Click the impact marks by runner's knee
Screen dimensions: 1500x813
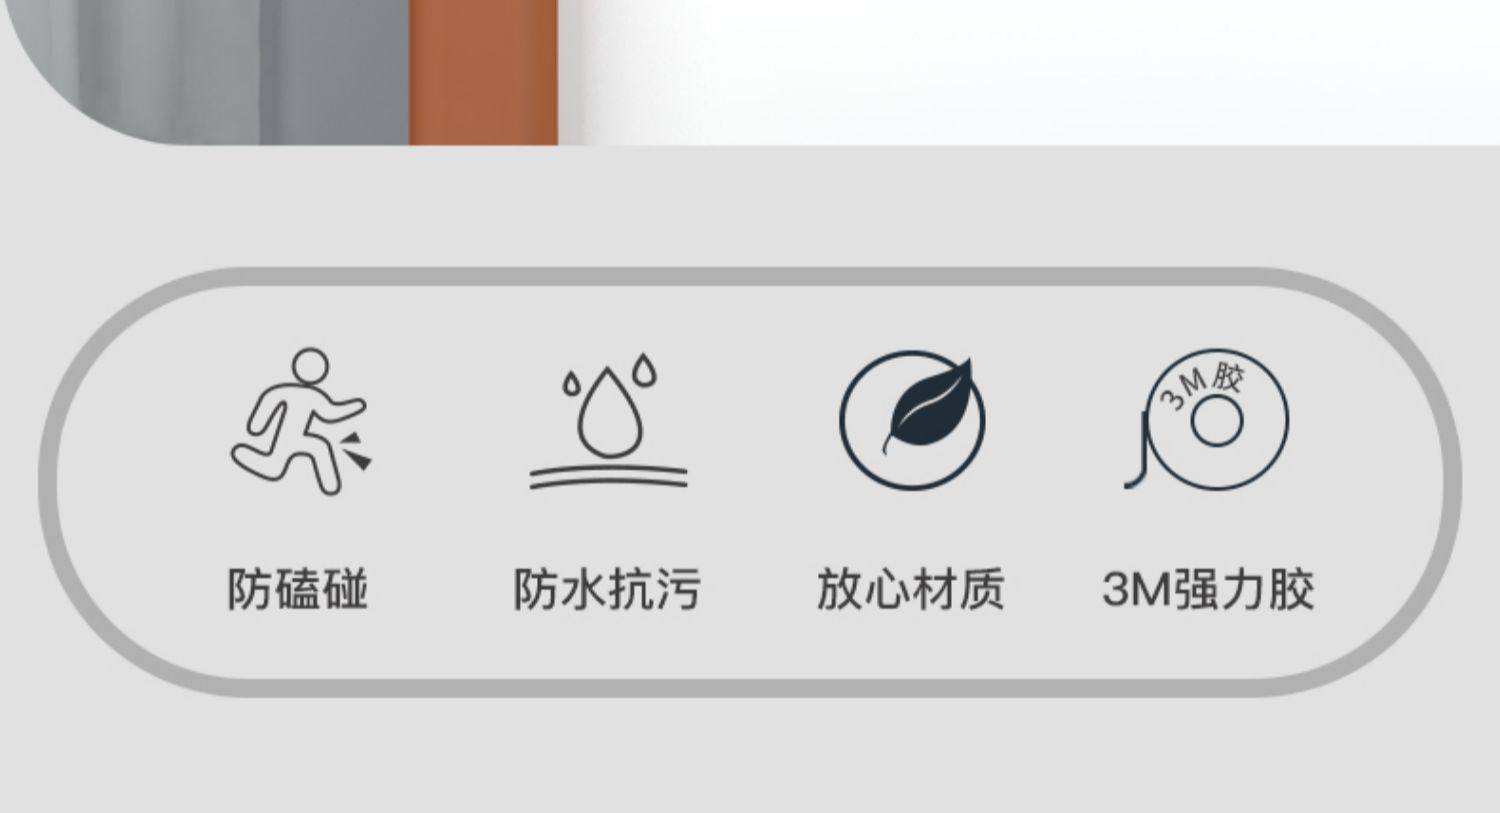[x=356, y=451]
